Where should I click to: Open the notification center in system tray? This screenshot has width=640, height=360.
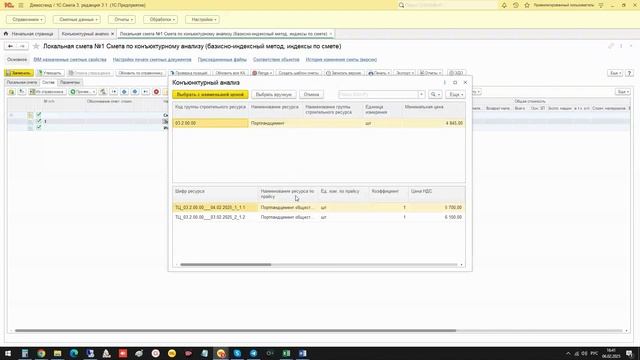(629, 353)
